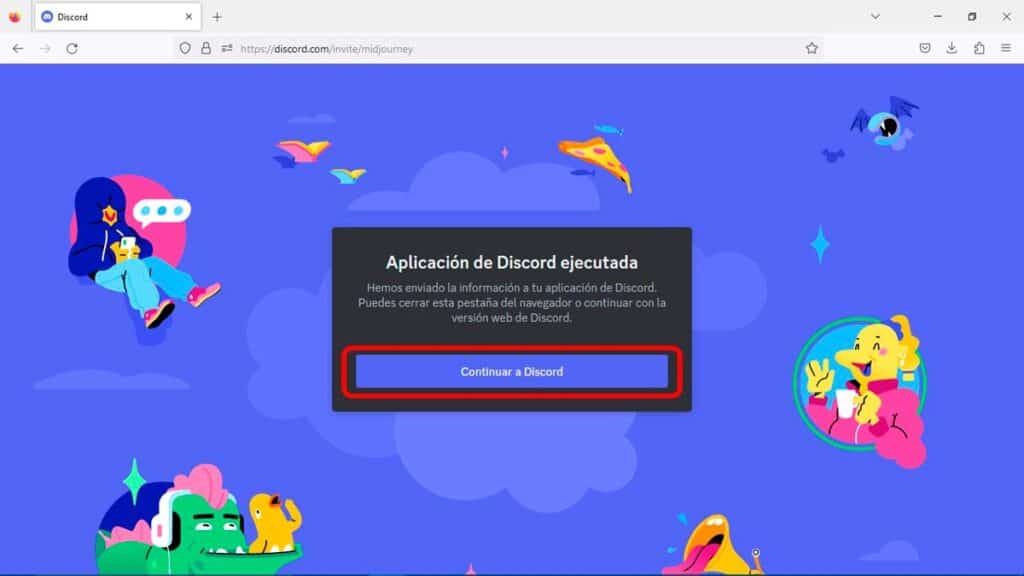Restore down the Firefox window

(x=972, y=16)
